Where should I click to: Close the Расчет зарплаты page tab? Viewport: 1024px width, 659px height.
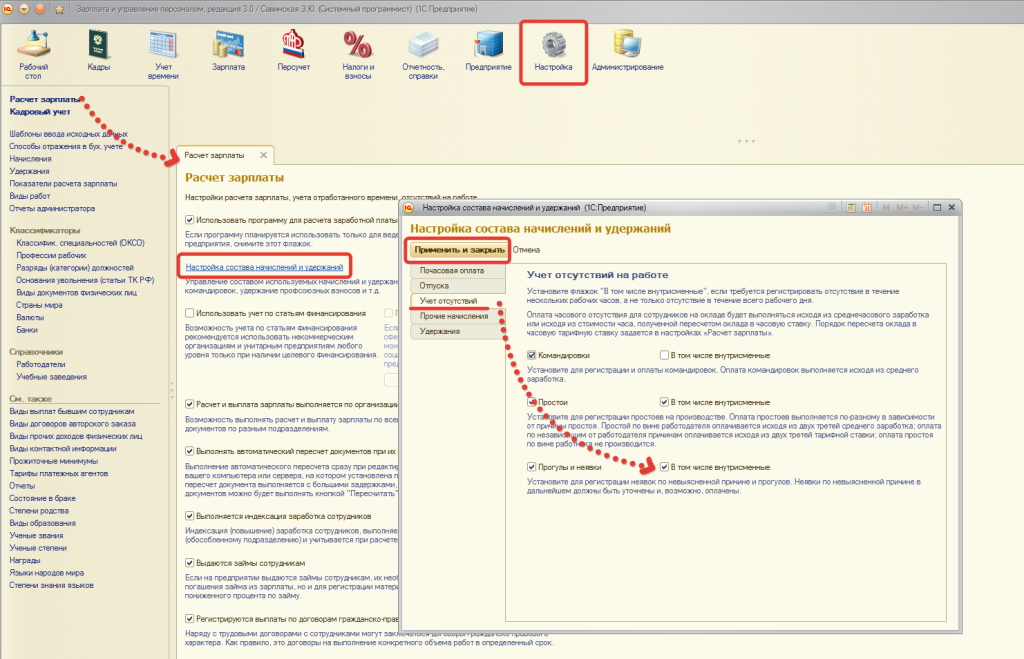(x=263, y=155)
